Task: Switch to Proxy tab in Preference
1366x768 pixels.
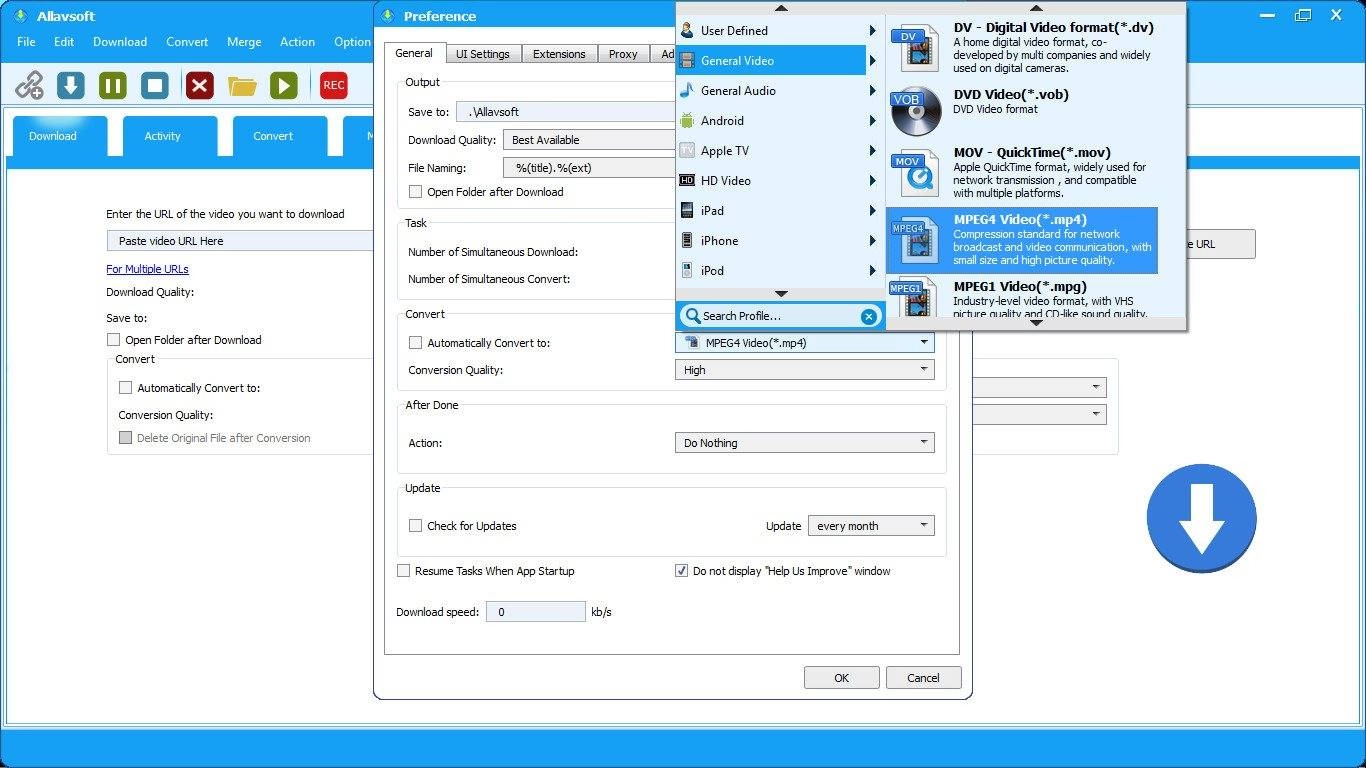Action: [x=623, y=54]
